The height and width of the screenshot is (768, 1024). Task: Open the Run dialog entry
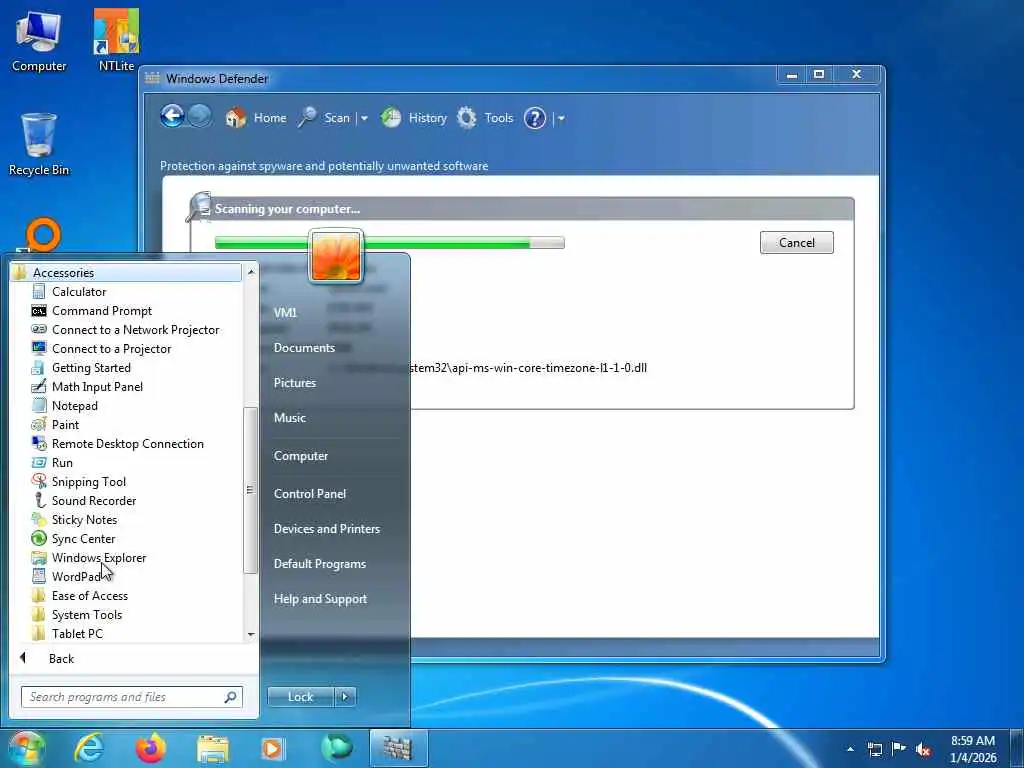point(62,462)
